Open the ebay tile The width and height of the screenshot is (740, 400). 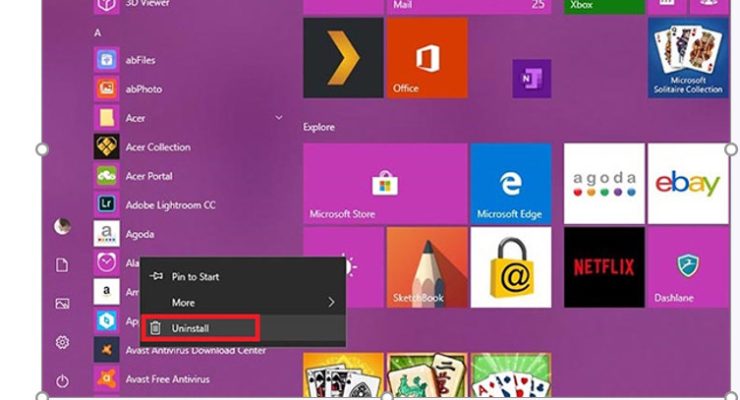point(689,183)
